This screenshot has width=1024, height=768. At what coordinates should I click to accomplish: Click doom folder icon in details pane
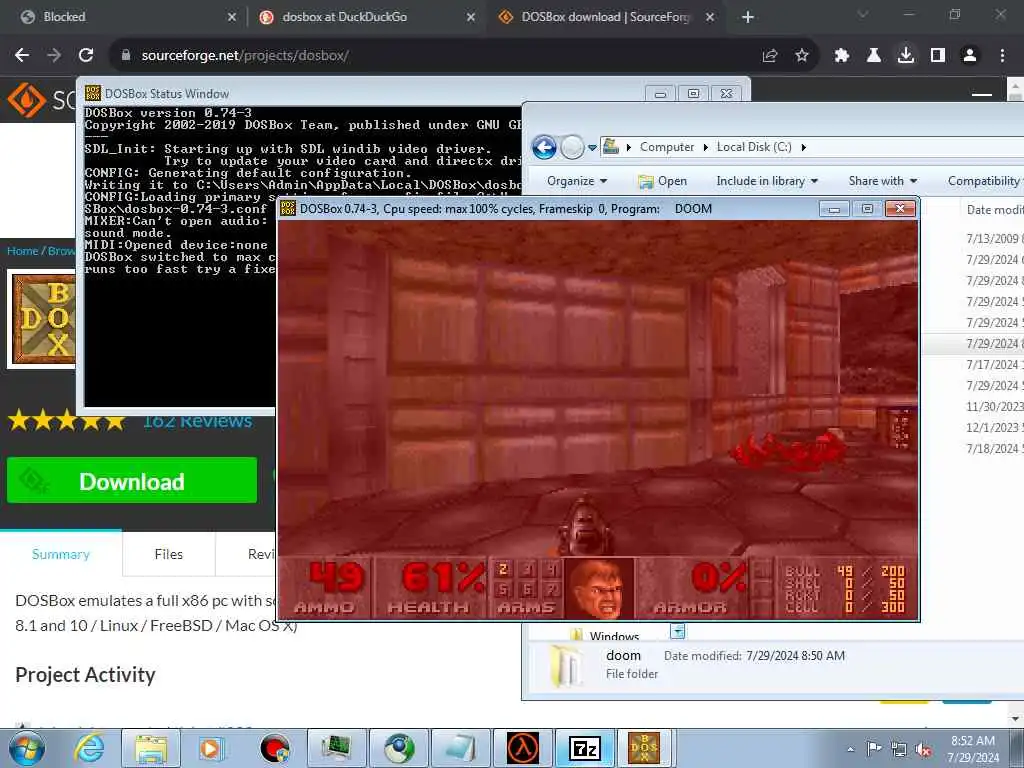568,666
